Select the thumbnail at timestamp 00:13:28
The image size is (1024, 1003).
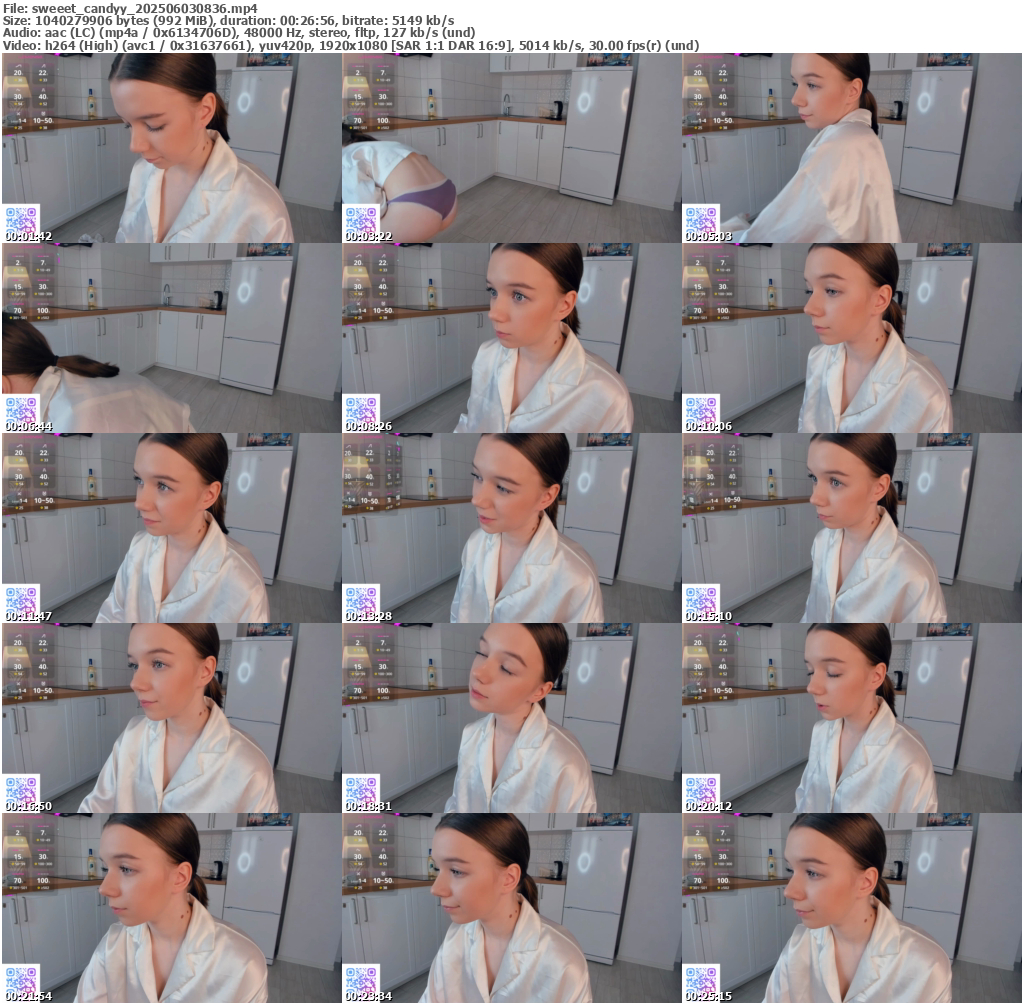511,528
